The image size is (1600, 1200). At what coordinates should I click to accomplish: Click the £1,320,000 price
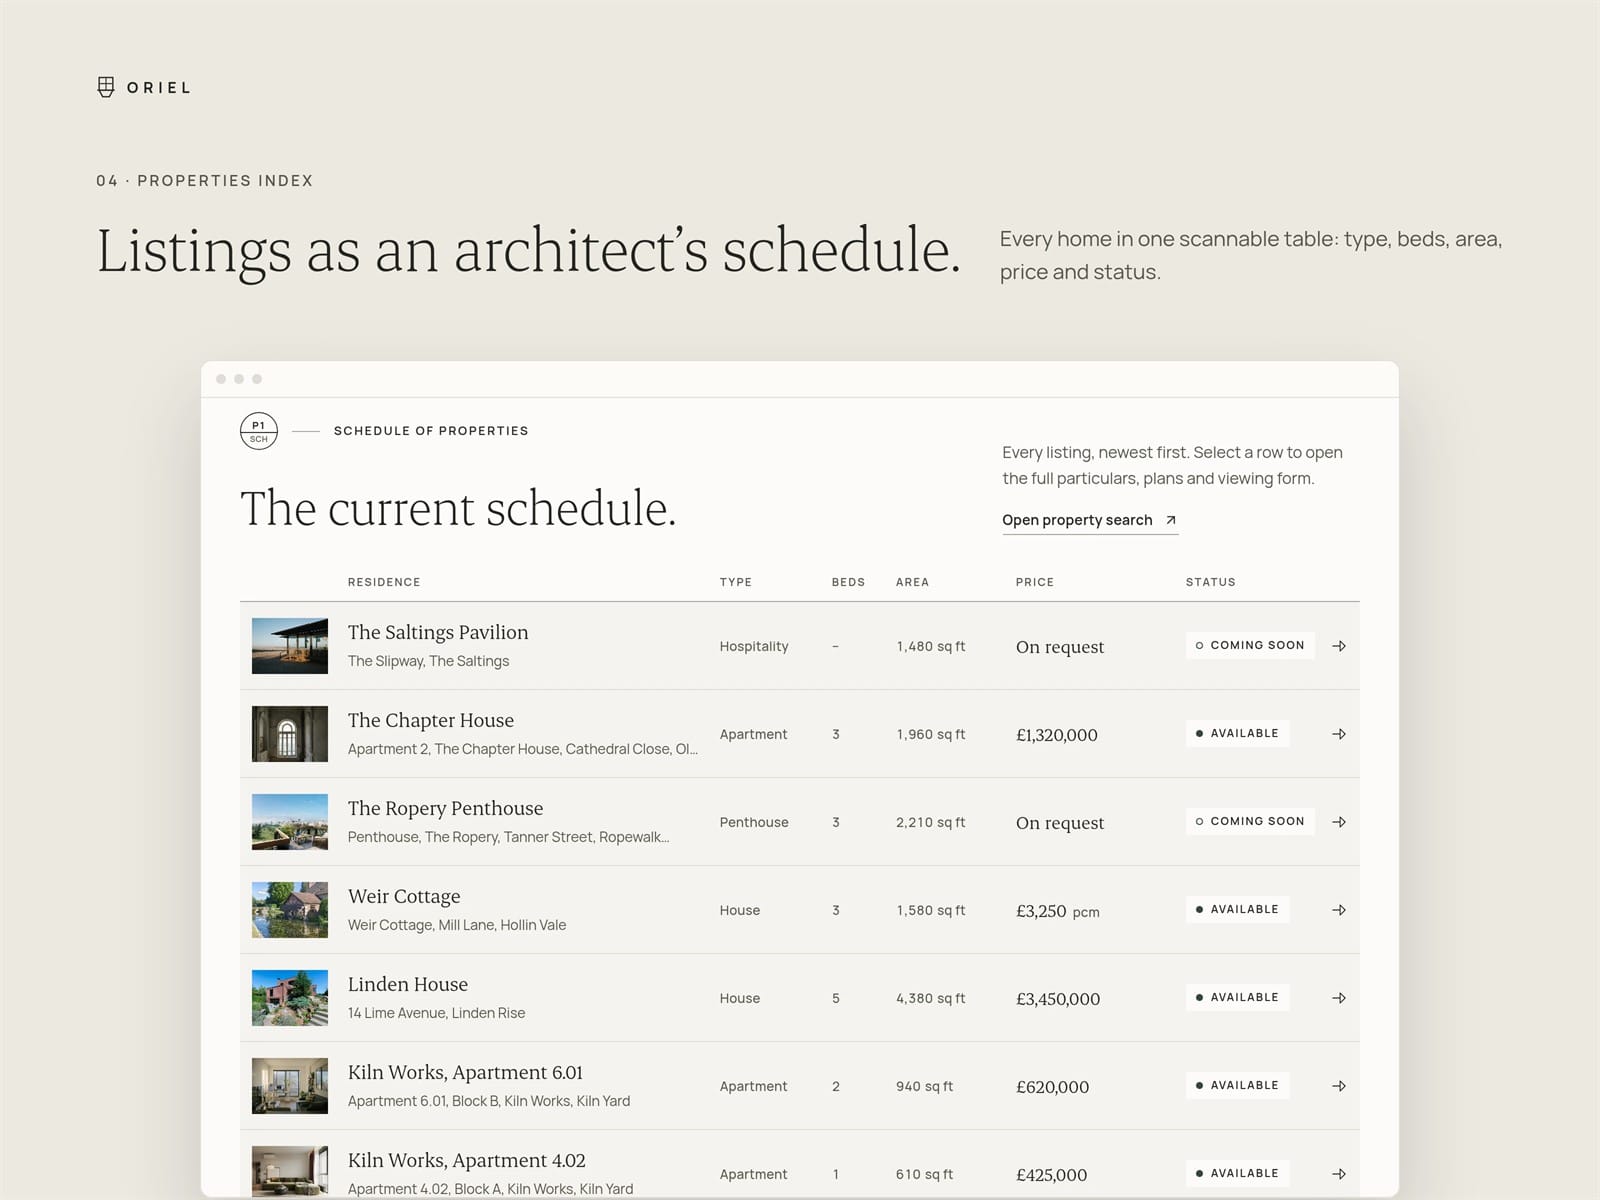click(x=1057, y=735)
